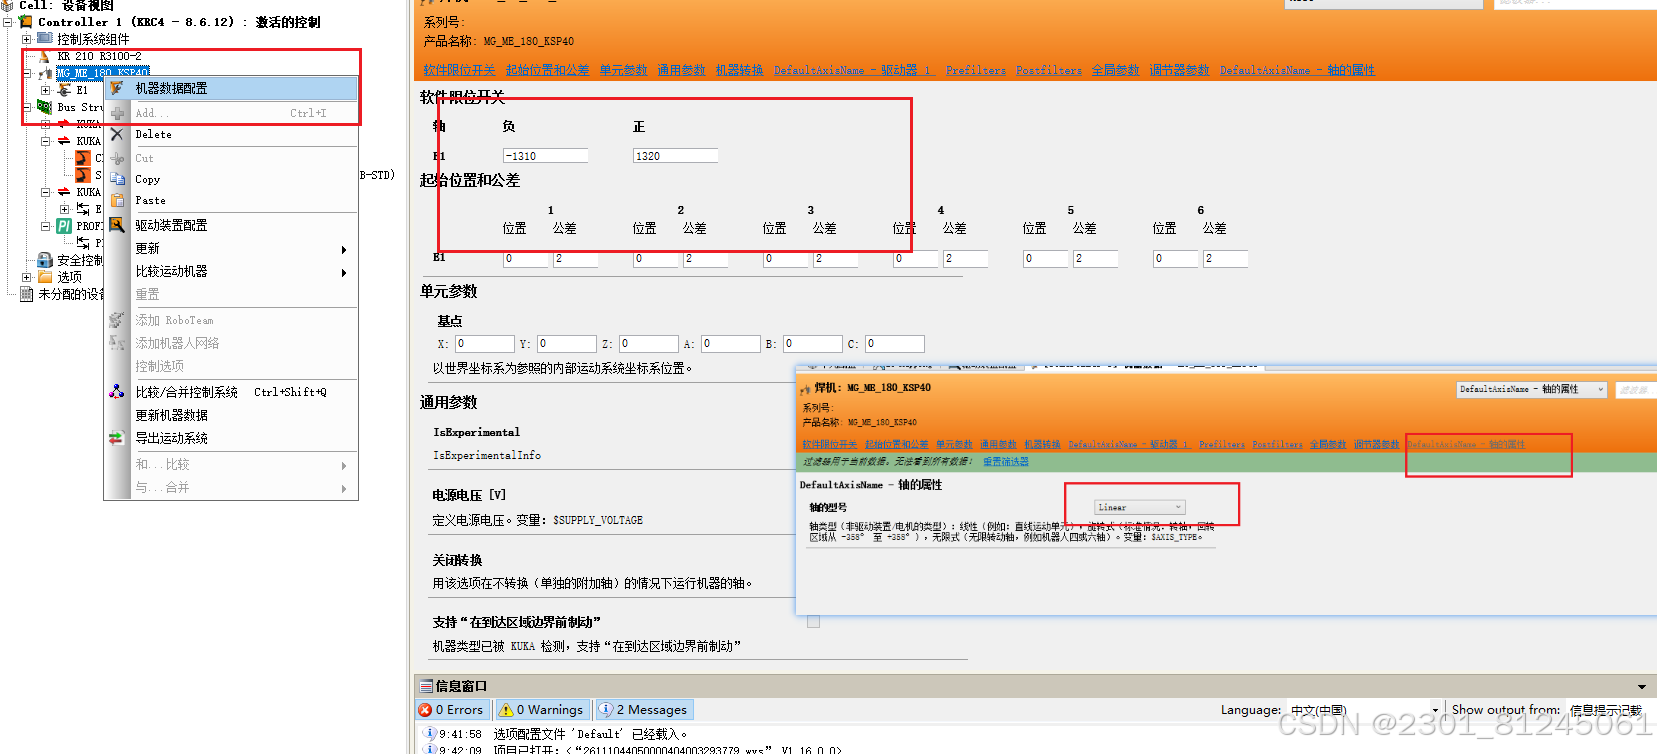This screenshot has height=754, width=1657.
Task: Open the Prefilters link in top header
Action: [x=976, y=70]
